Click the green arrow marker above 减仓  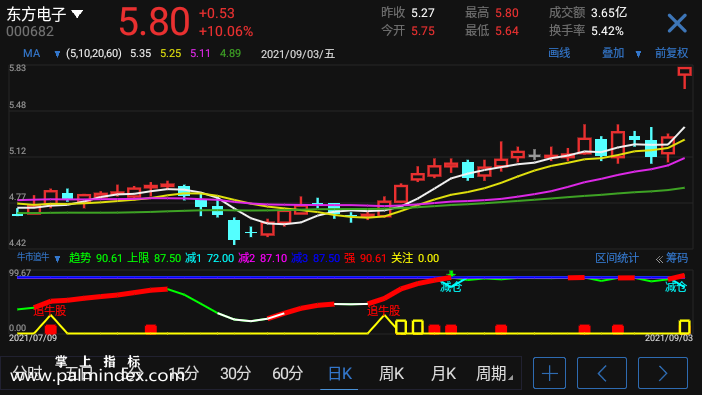point(452,273)
